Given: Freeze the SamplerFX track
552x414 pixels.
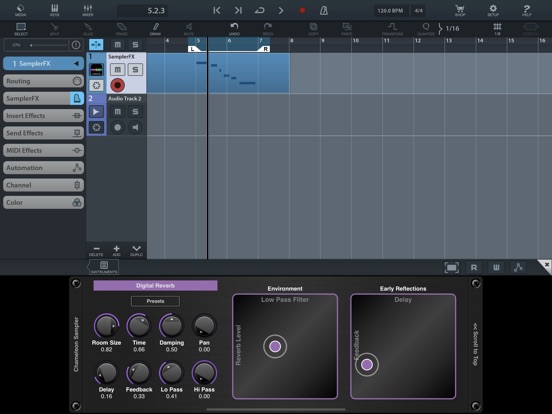Looking at the screenshot, I should tap(96, 85).
